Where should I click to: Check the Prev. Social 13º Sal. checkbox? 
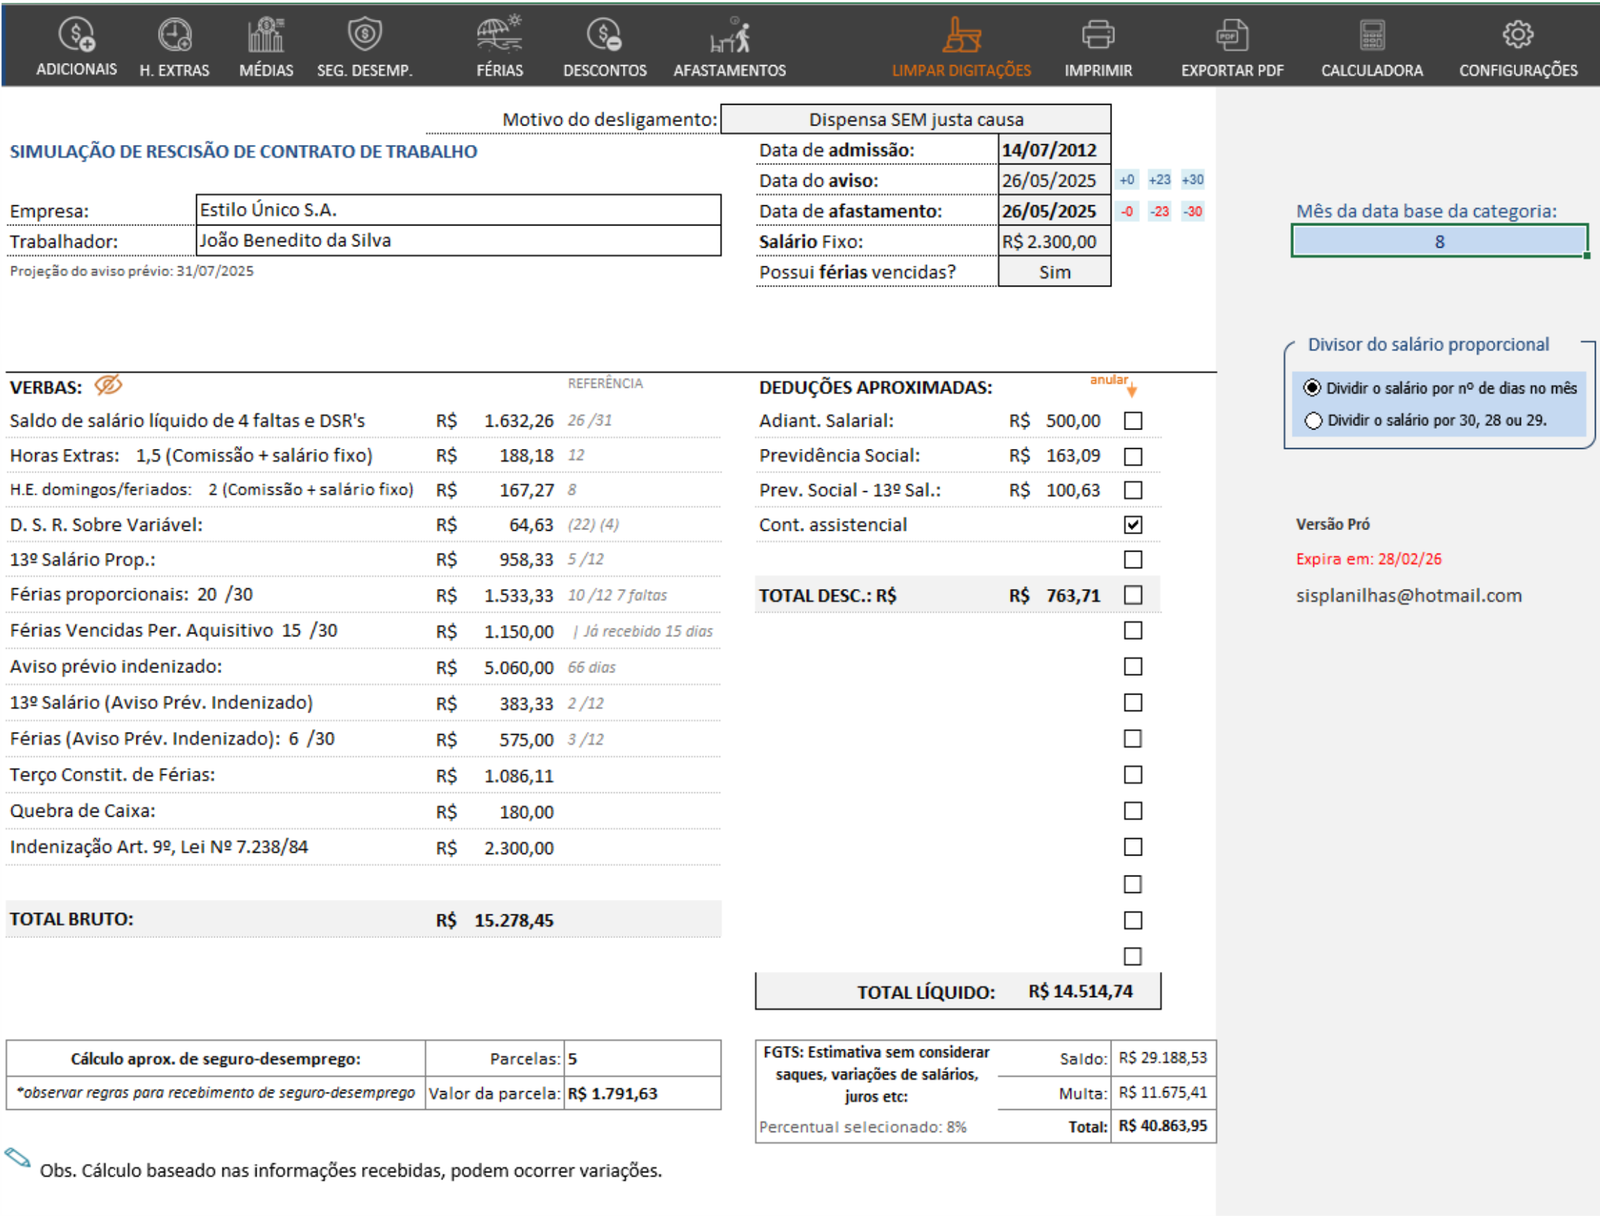(x=1133, y=490)
